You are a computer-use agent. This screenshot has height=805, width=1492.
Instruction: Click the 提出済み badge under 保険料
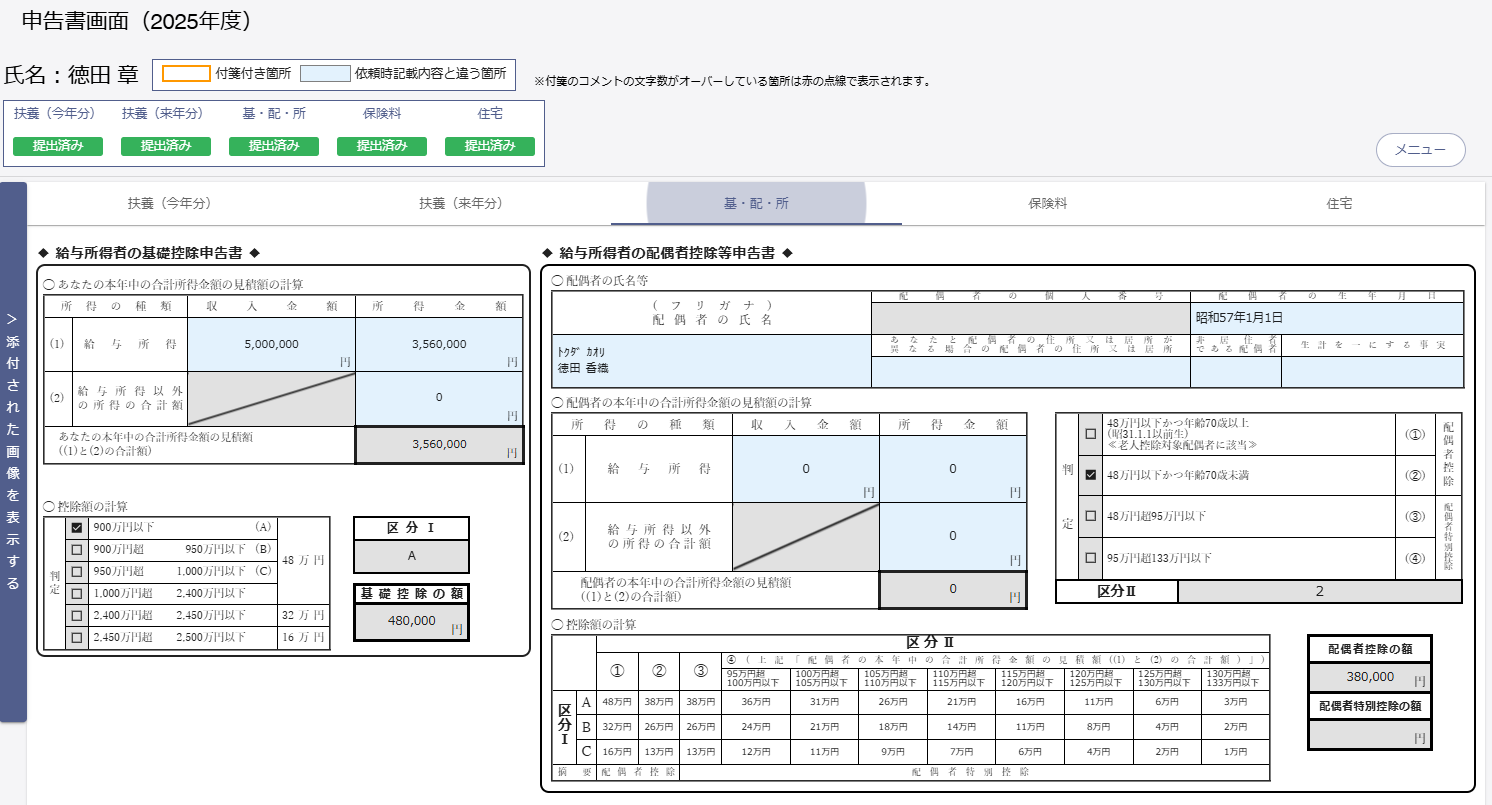pyautogui.click(x=382, y=146)
